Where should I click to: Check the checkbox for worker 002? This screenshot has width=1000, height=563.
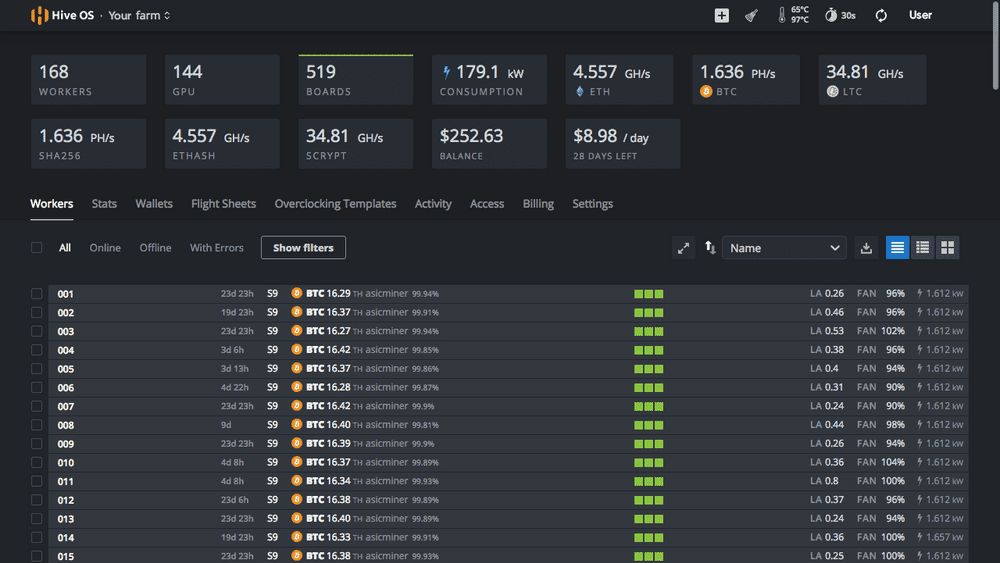point(36,312)
